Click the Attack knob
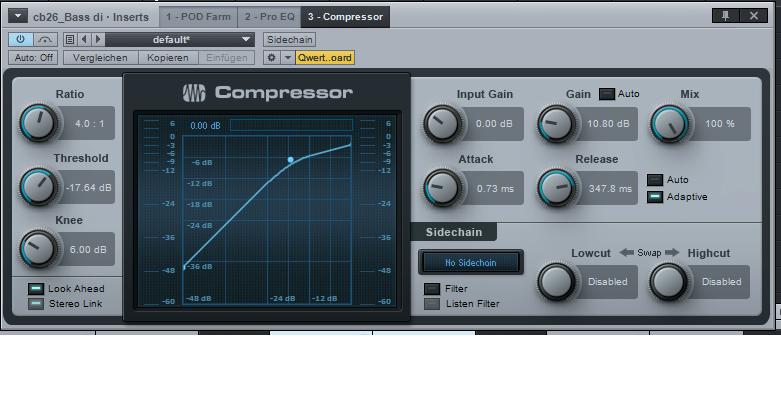 click(x=442, y=188)
